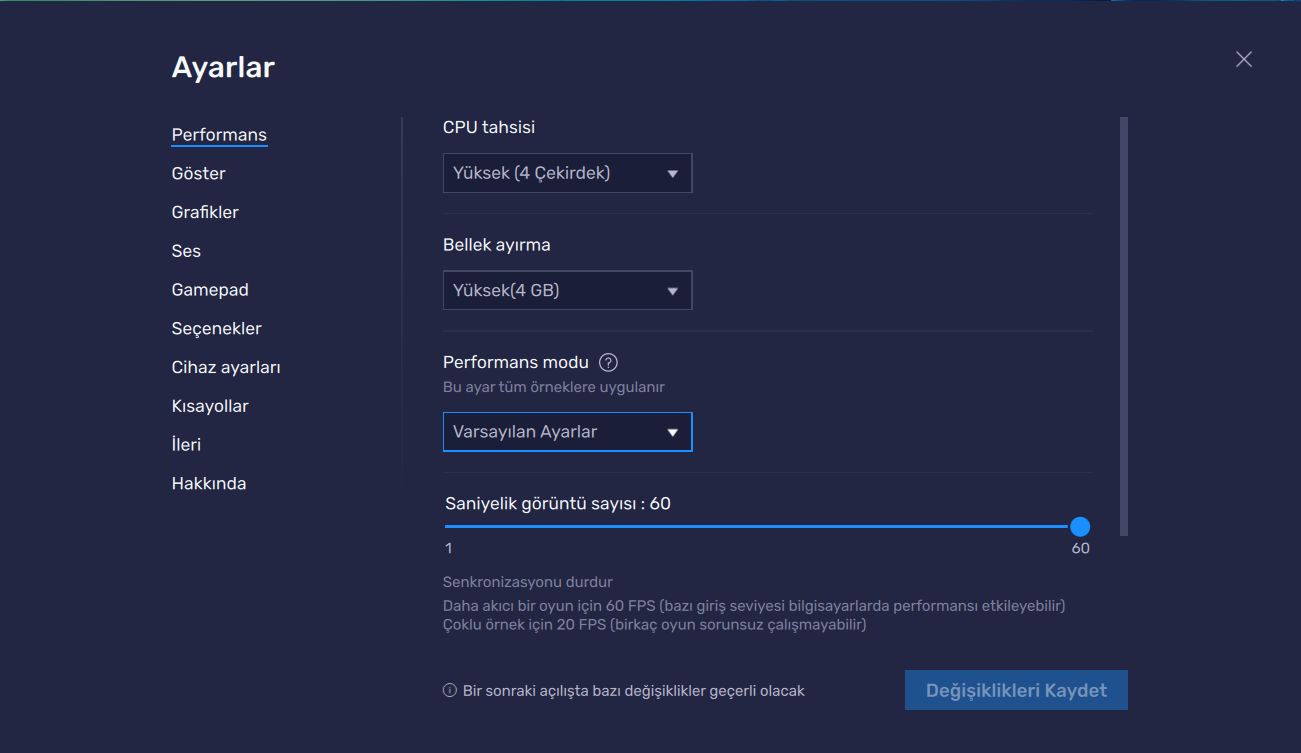Switch to the İleri tab

tap(187, 445)
